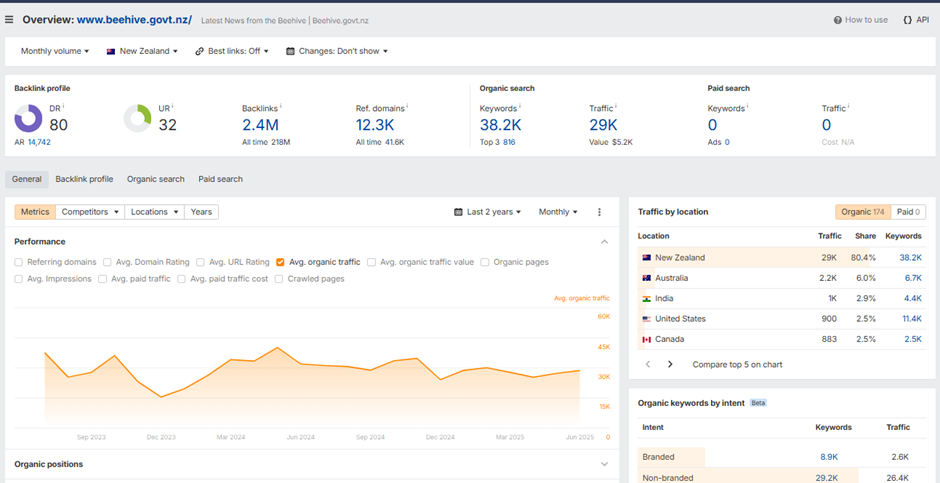Click the 38.2K organic keywords value
This screenshot has height=483, width=940.
pos(501,125)
